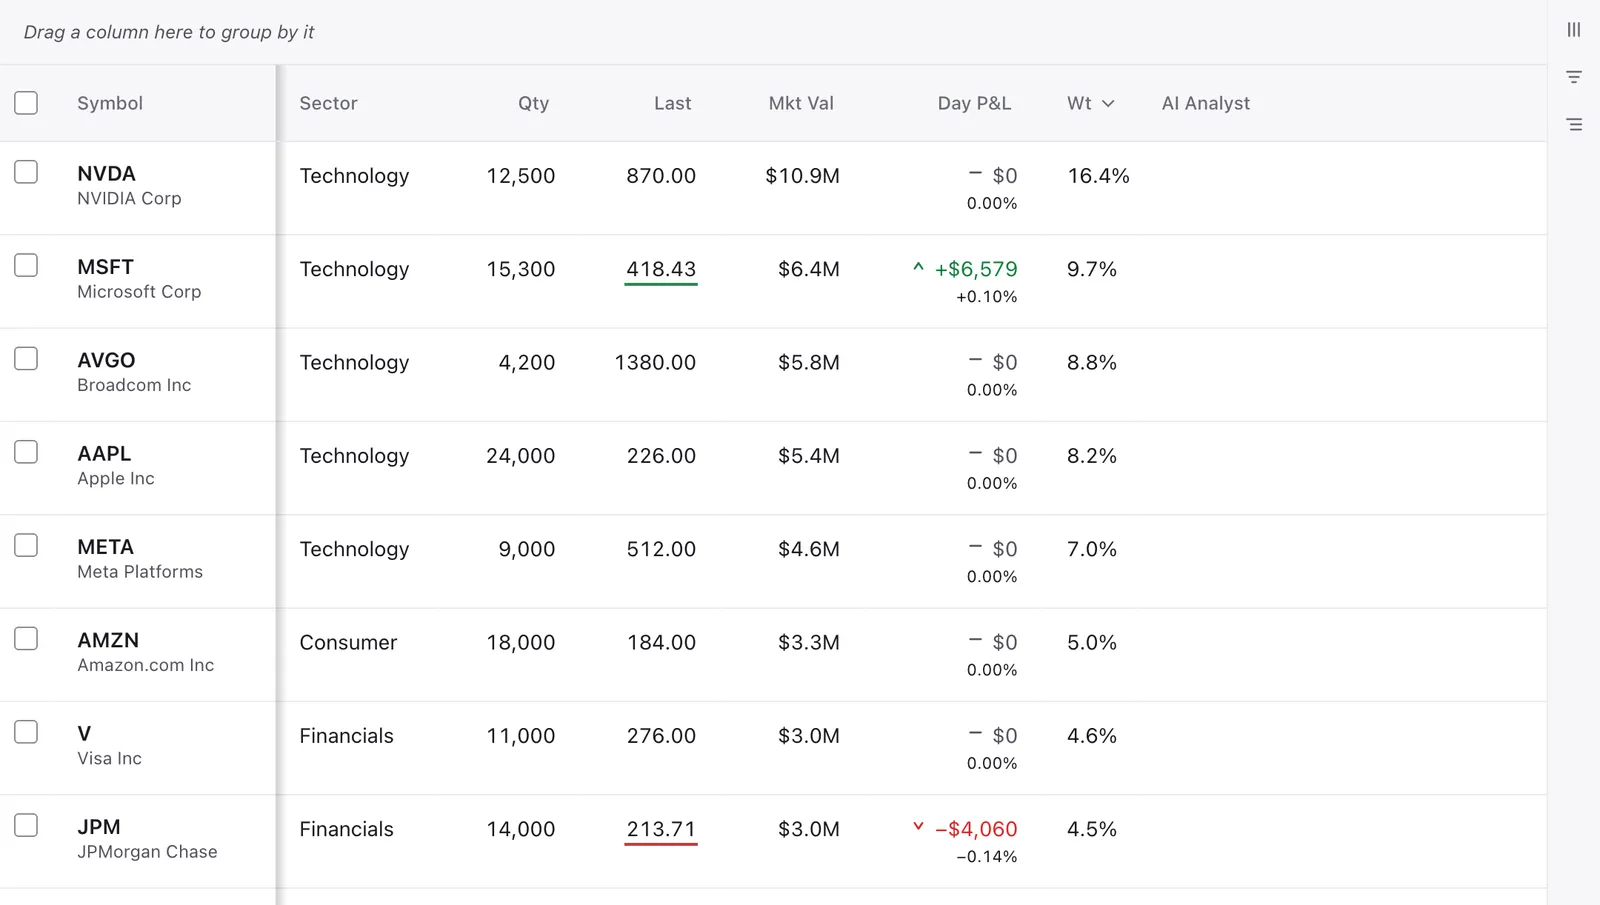This screenshot has height=905, width=1600.
Task: Check the AAPL row checkbox
Action: [26, 452]
